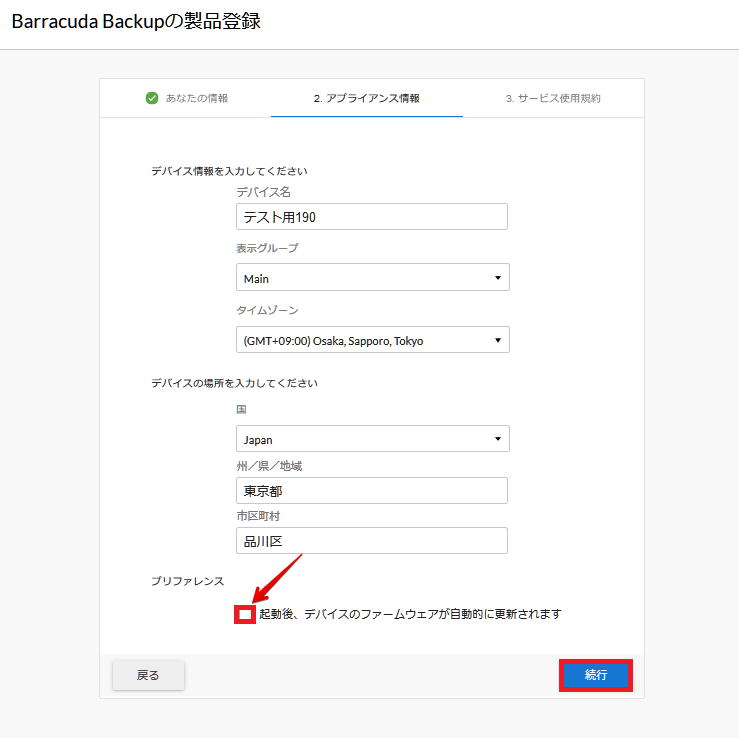
Task: Open the タイムゾーン dropdown showing Osaka, Sapporo, Tokyo
Action: point(373,340)
